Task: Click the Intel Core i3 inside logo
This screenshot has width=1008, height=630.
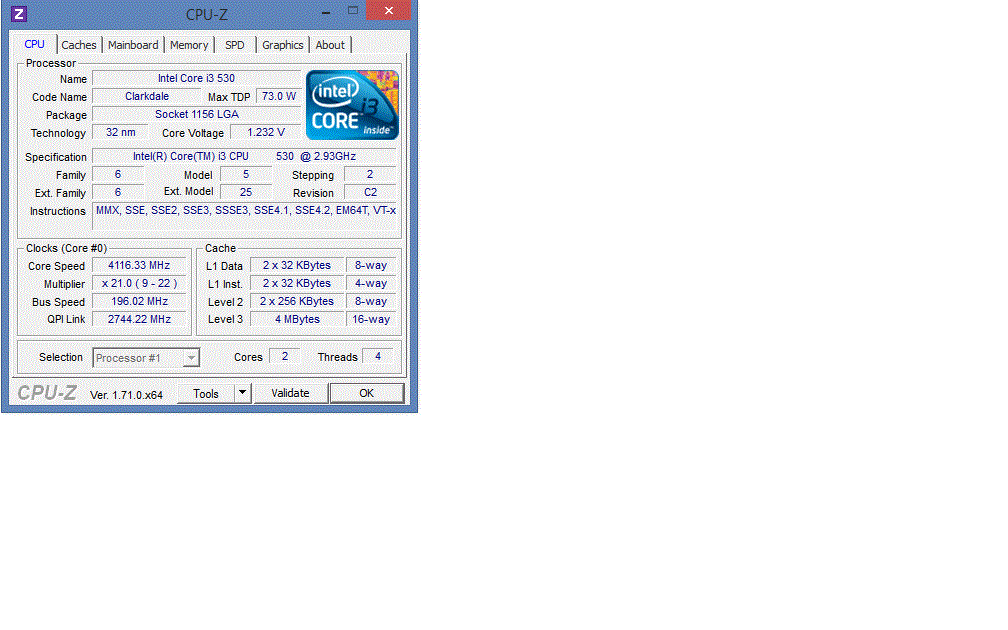Action: coord(352,105)
